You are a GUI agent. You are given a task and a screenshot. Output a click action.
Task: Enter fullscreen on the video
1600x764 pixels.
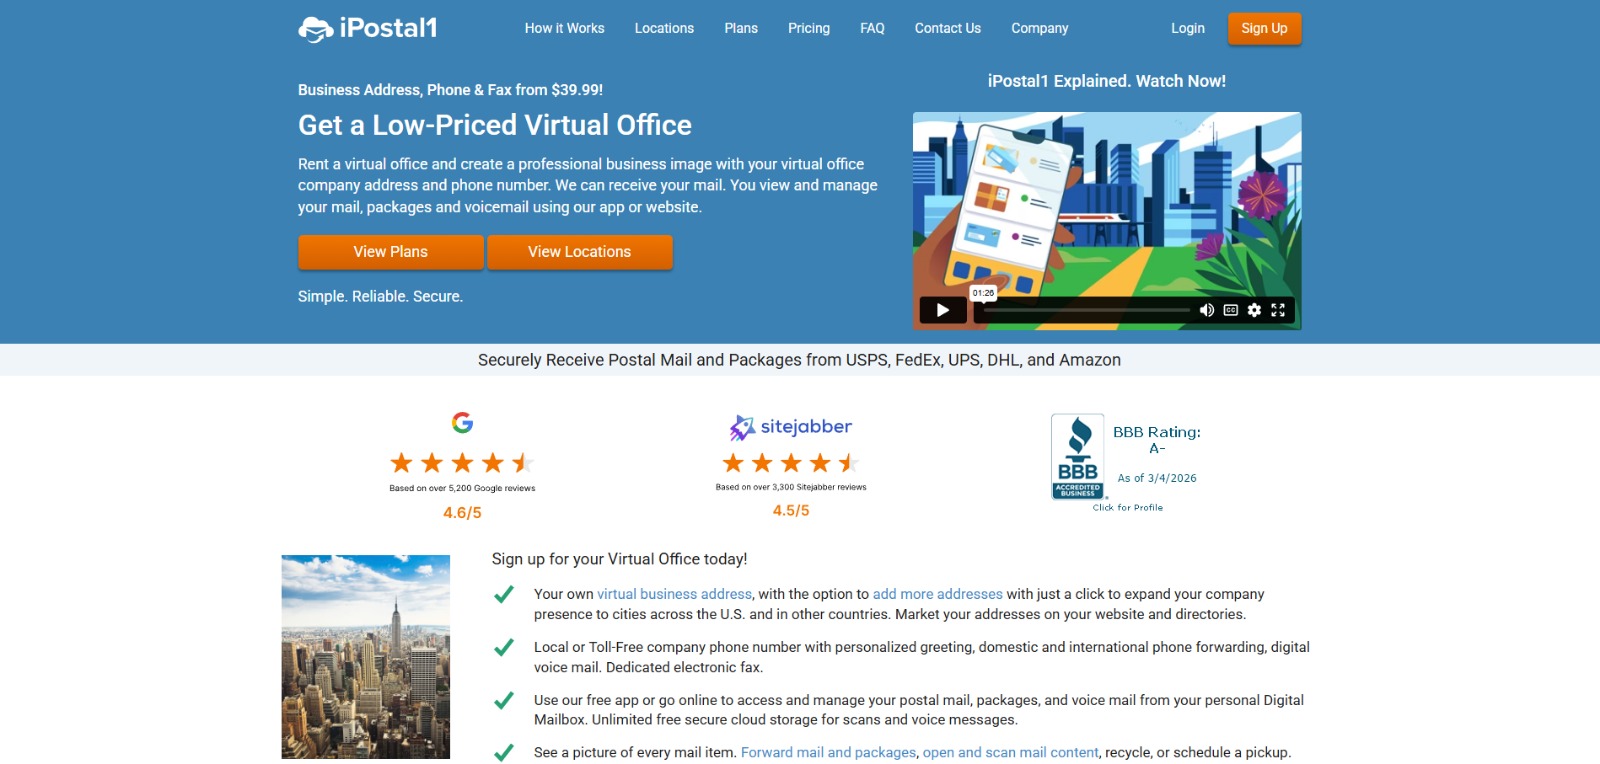pos(1278,310)
